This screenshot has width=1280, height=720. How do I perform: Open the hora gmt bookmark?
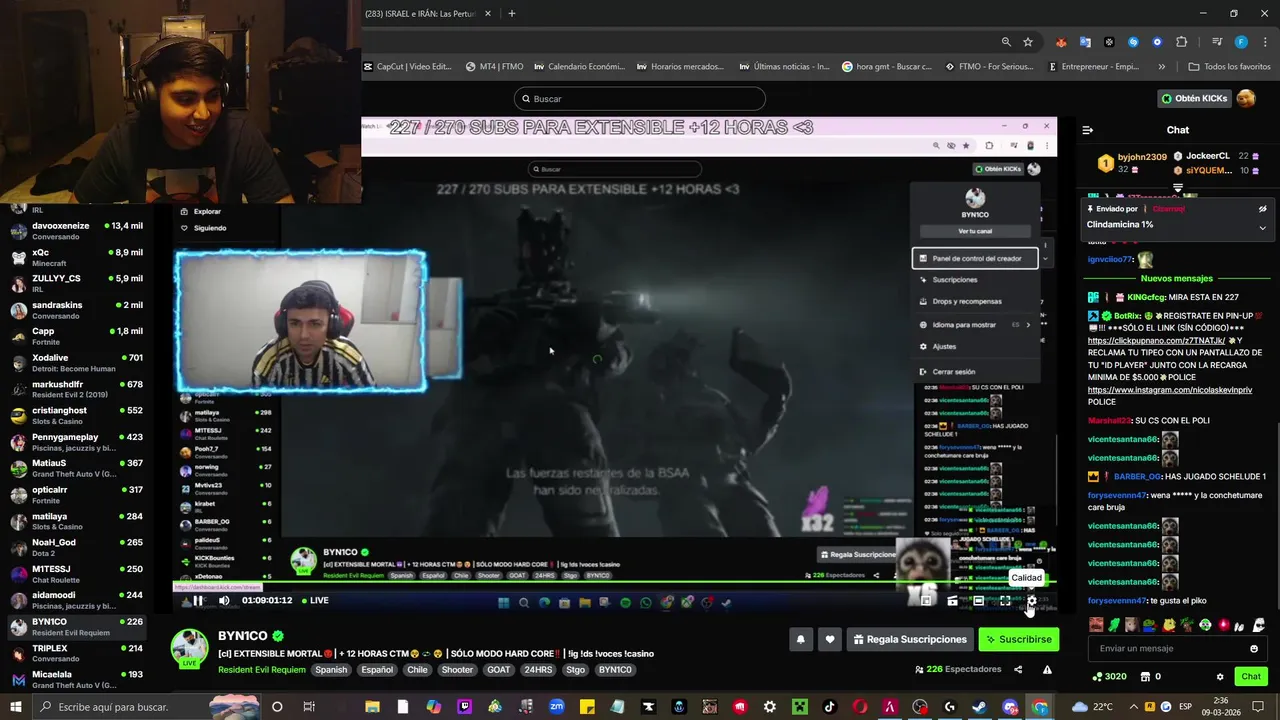tap(887, 67)
